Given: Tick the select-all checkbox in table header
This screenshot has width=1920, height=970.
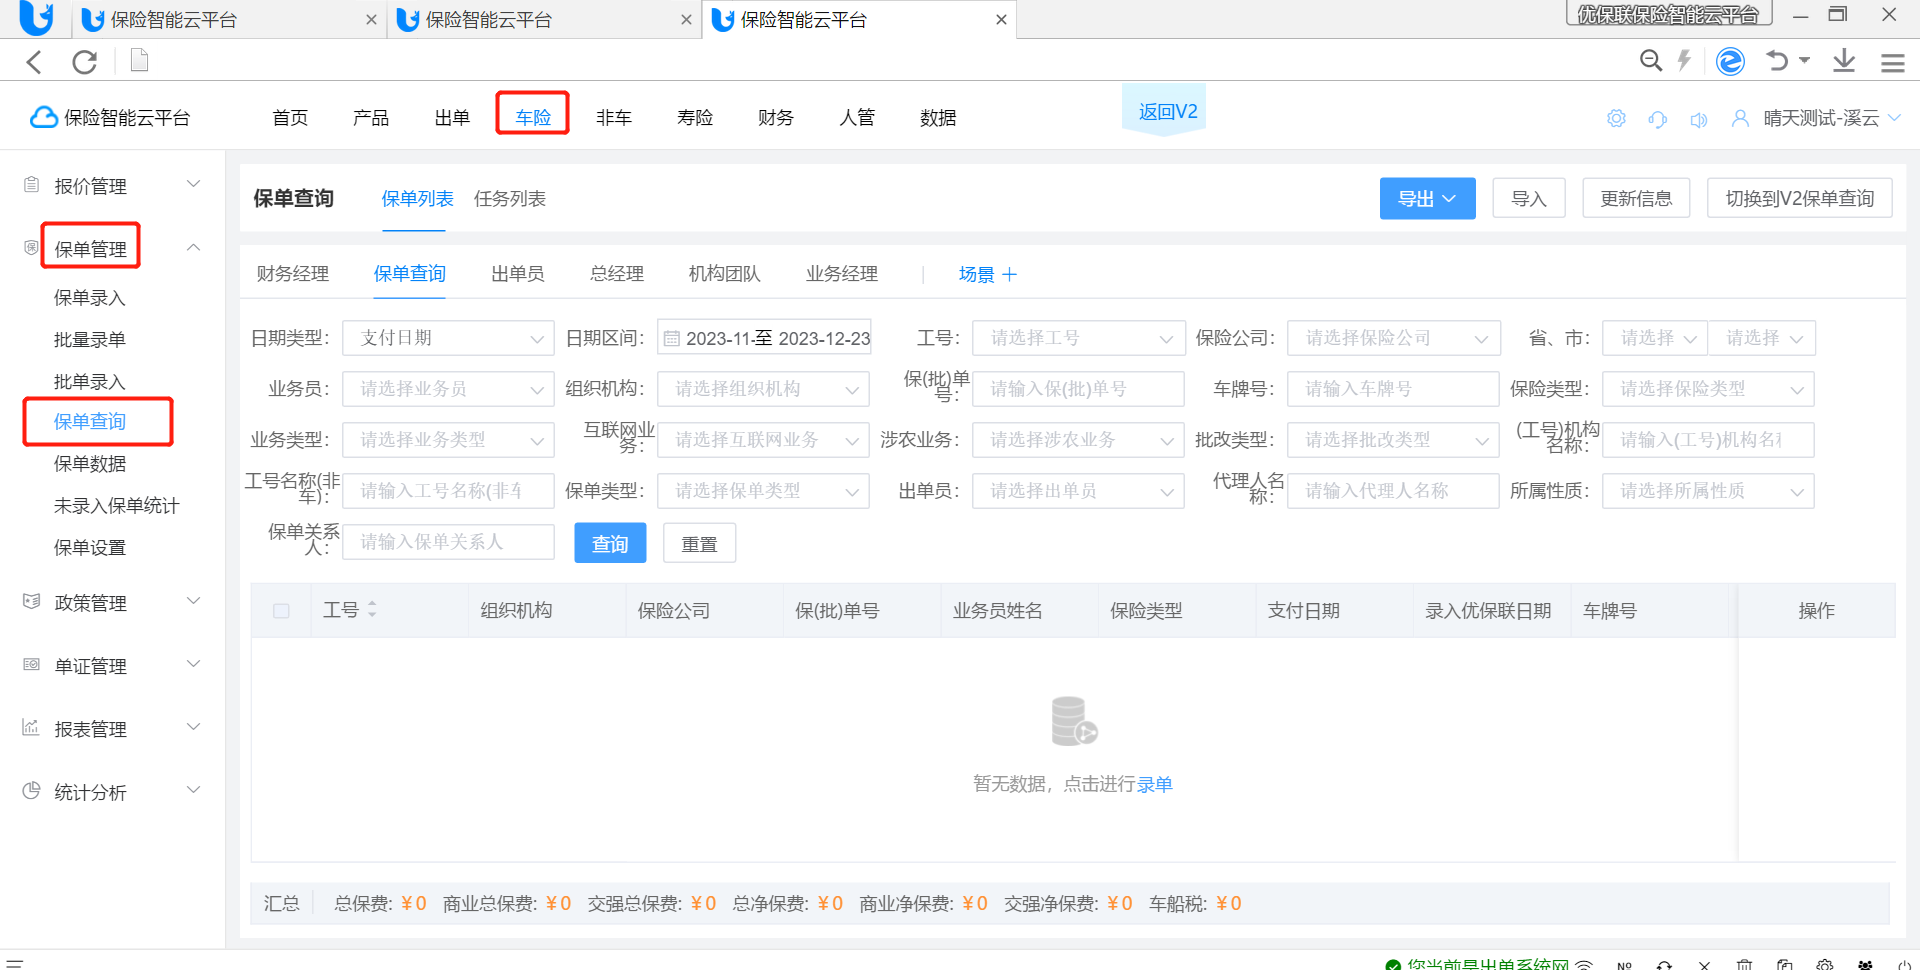Looking at the screenshot, I should (x=282, y=611).
